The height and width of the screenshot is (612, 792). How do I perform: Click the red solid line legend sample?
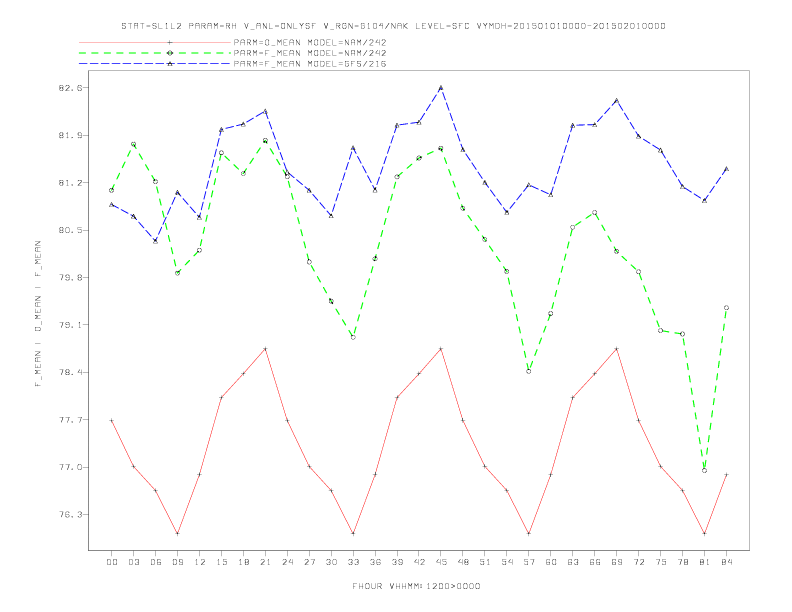155,42
